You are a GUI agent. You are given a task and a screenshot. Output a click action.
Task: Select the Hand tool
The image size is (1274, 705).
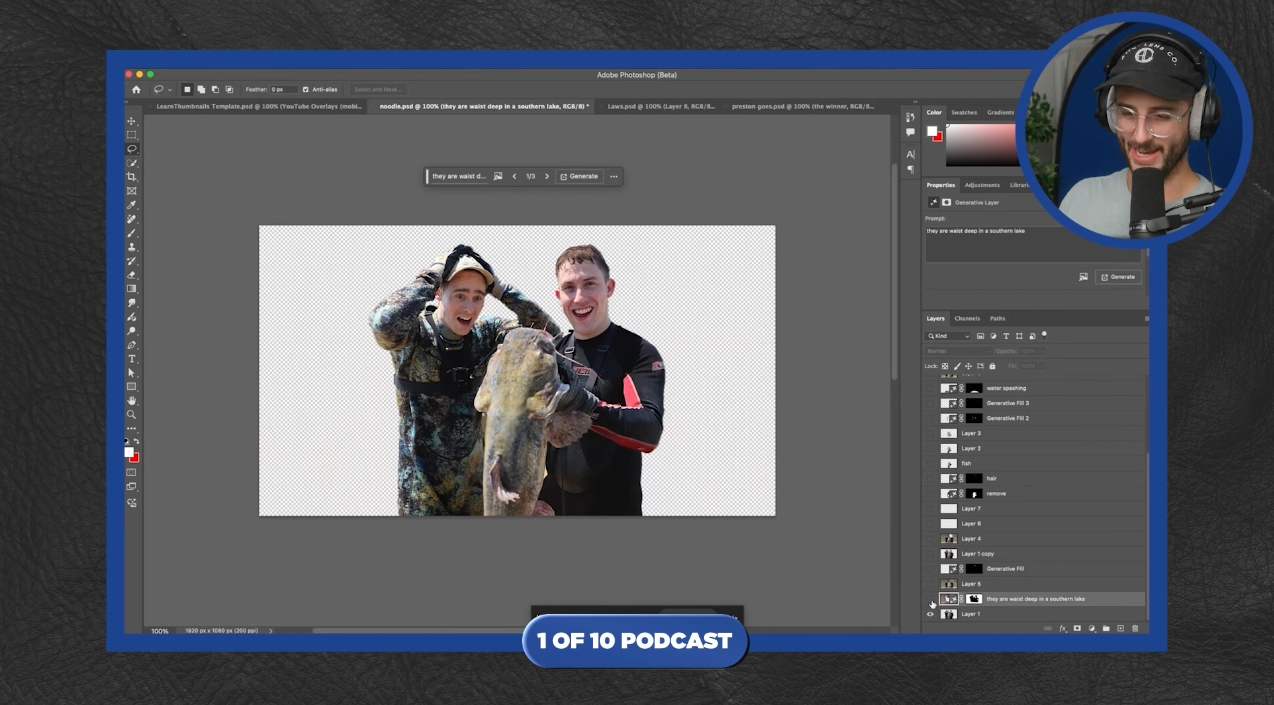coord(131,401)
